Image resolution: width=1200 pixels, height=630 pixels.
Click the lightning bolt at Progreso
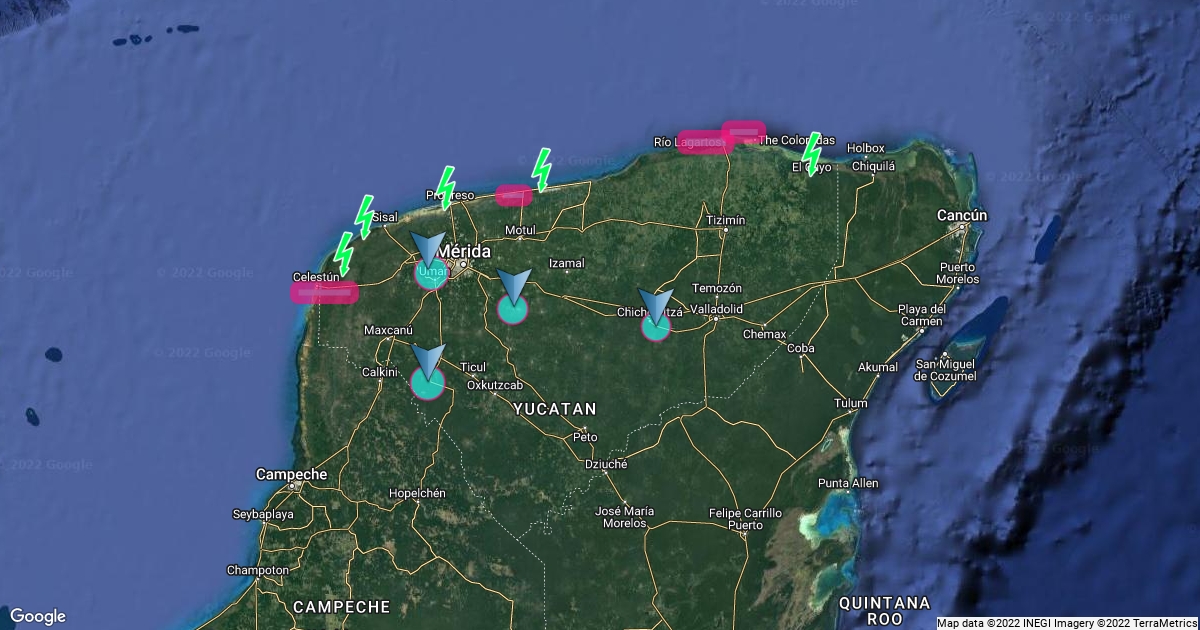446,186
